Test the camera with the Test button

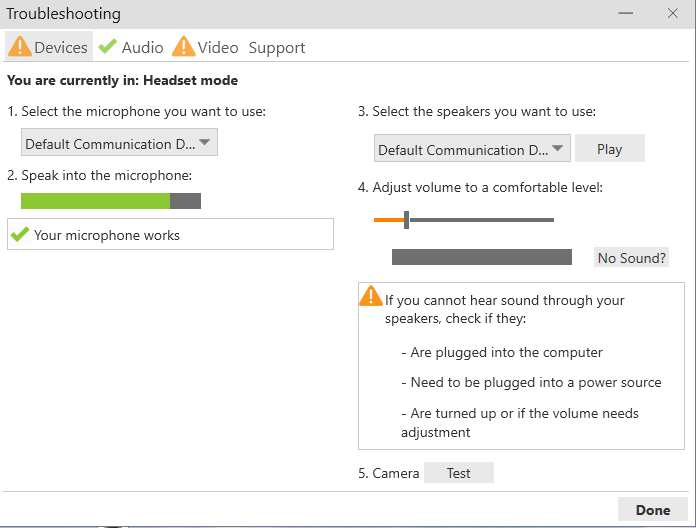[458, 473]
